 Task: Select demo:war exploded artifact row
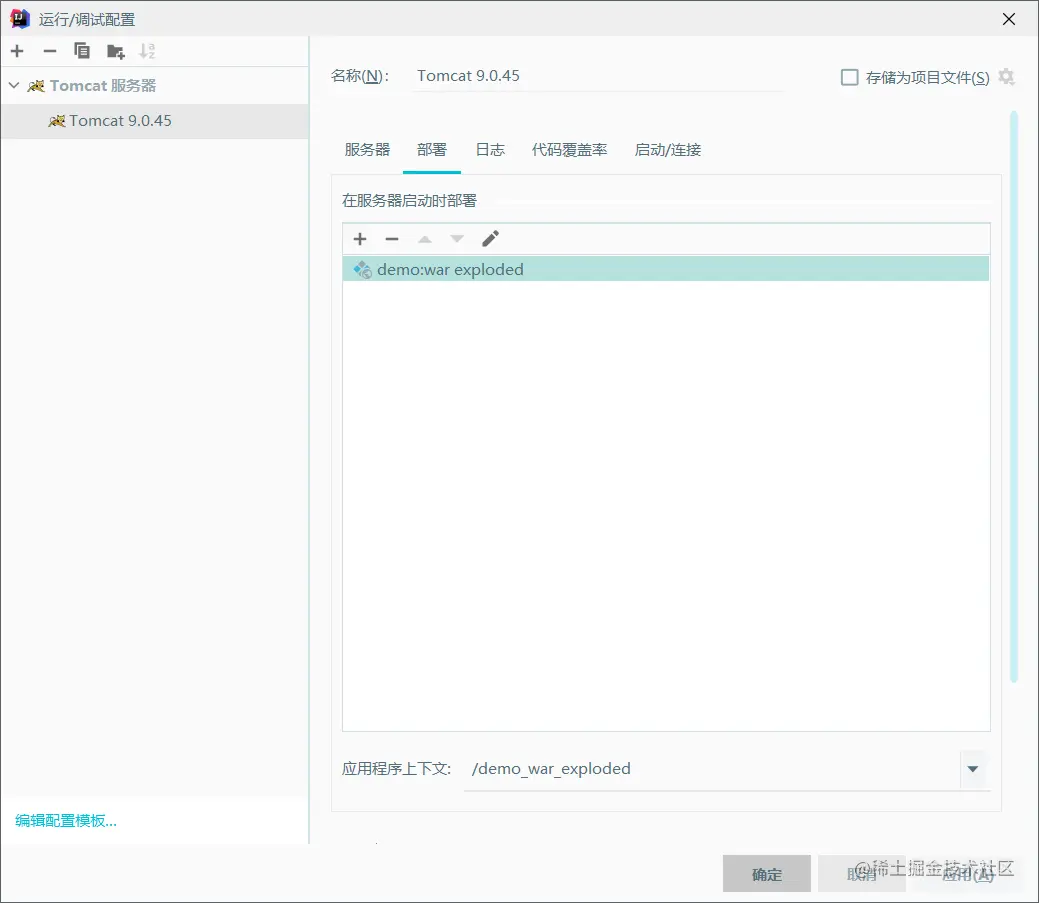point(666,270)
